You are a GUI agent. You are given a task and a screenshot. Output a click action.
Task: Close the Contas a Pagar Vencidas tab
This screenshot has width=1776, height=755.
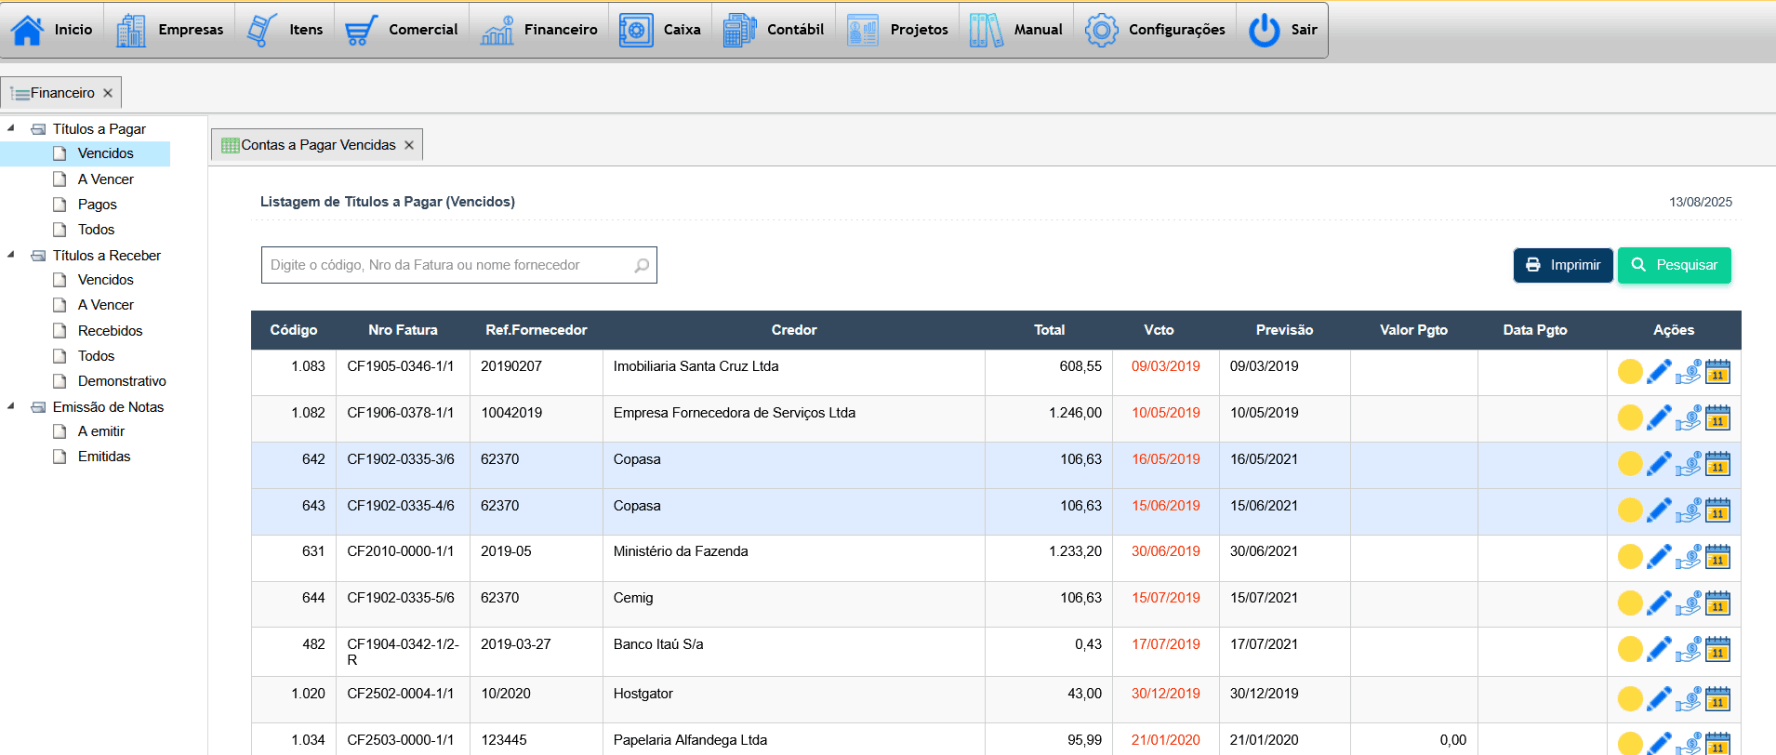409,145
